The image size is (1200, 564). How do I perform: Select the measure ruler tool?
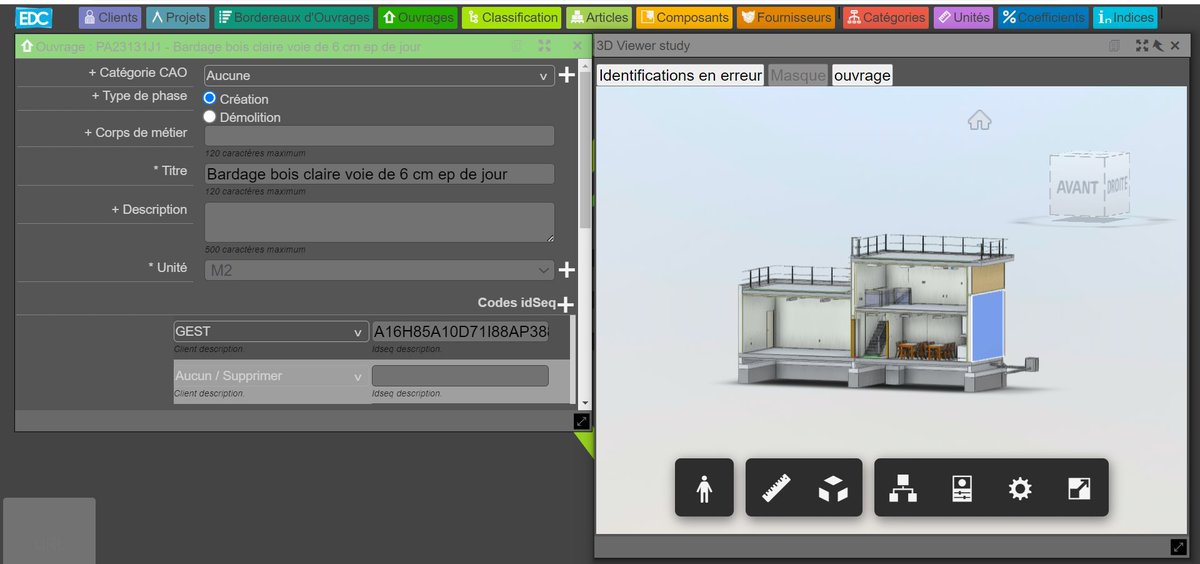coord(776,488)
